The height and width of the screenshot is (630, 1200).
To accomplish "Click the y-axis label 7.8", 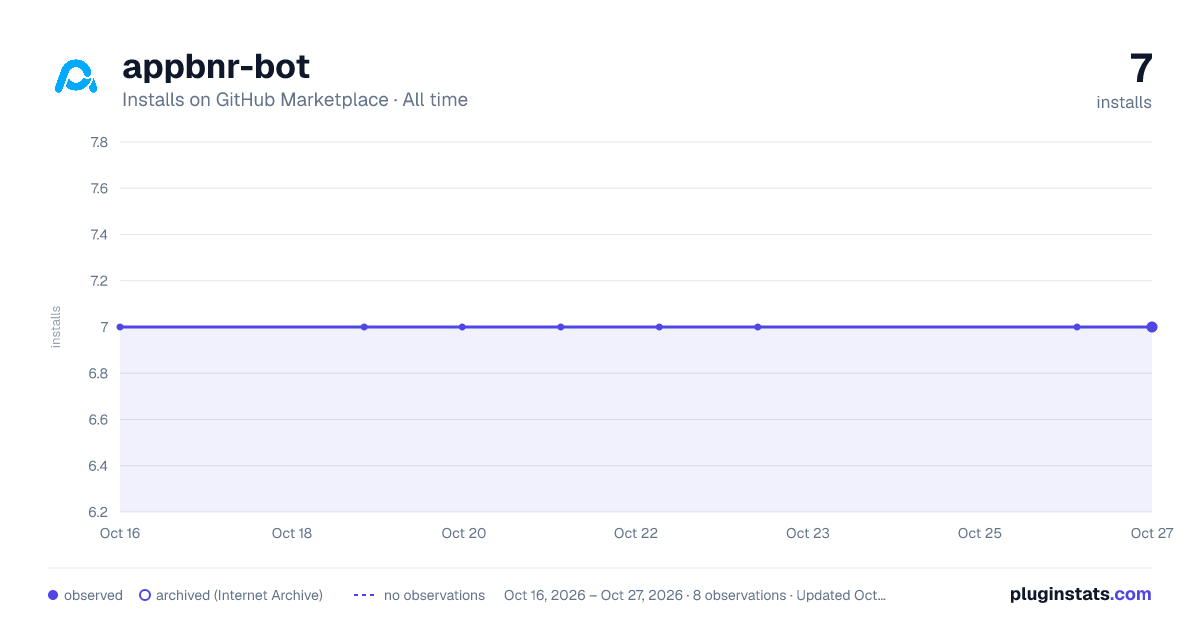I will 99,142.
